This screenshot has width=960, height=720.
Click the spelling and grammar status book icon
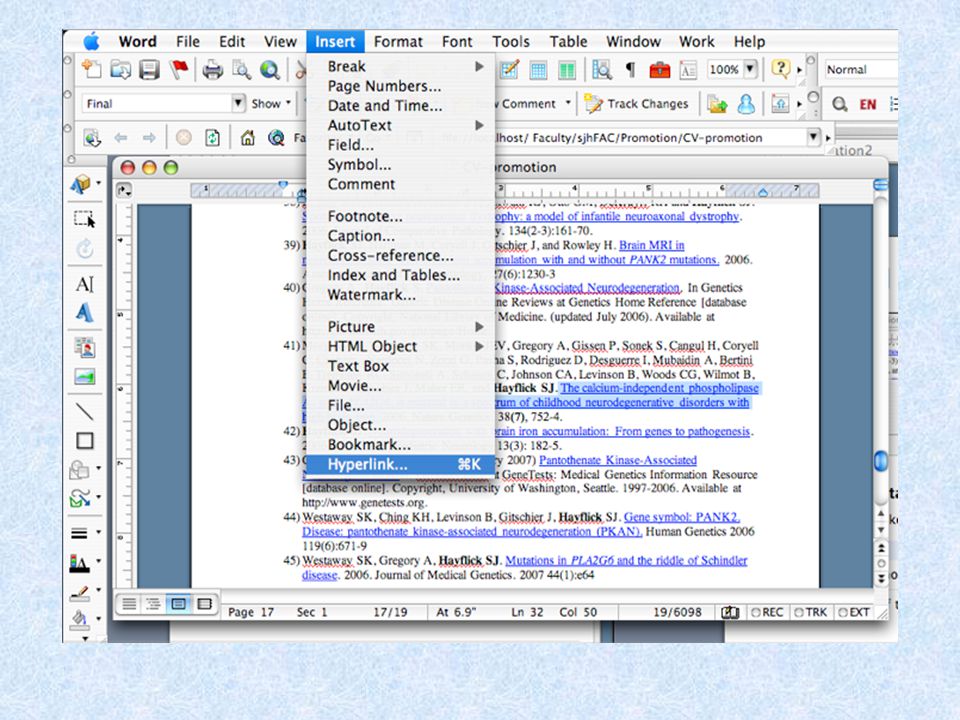(x=730, y=612)
